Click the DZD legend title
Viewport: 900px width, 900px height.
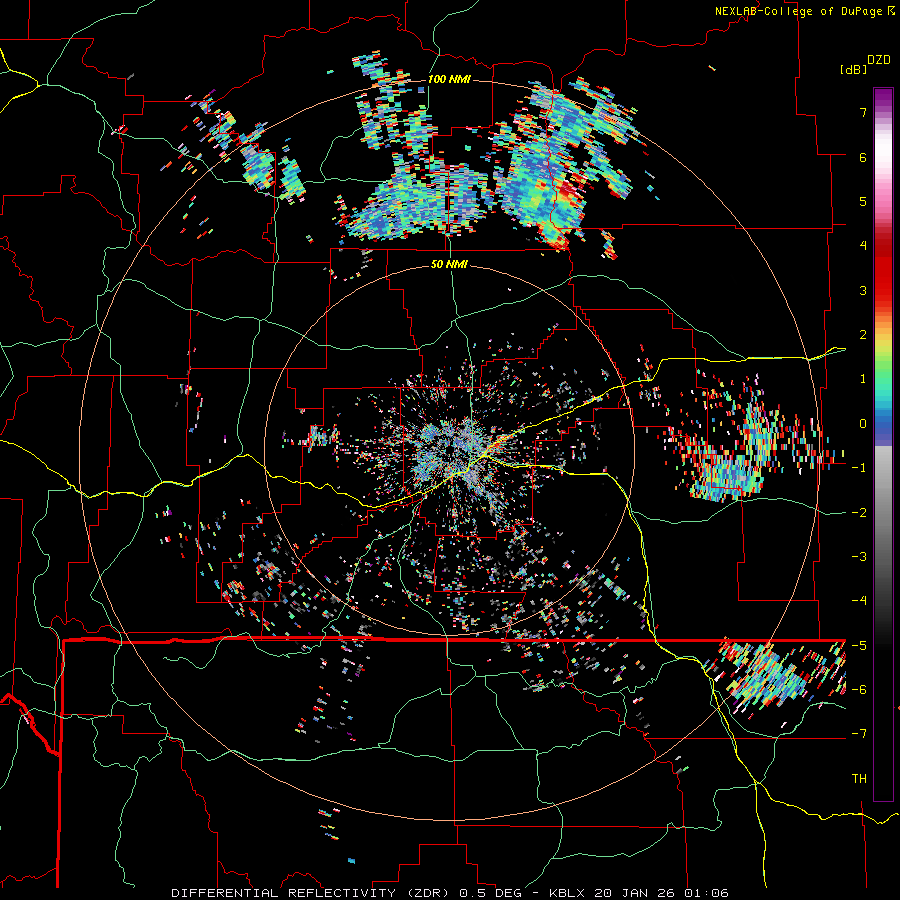(x=879, y=60)
